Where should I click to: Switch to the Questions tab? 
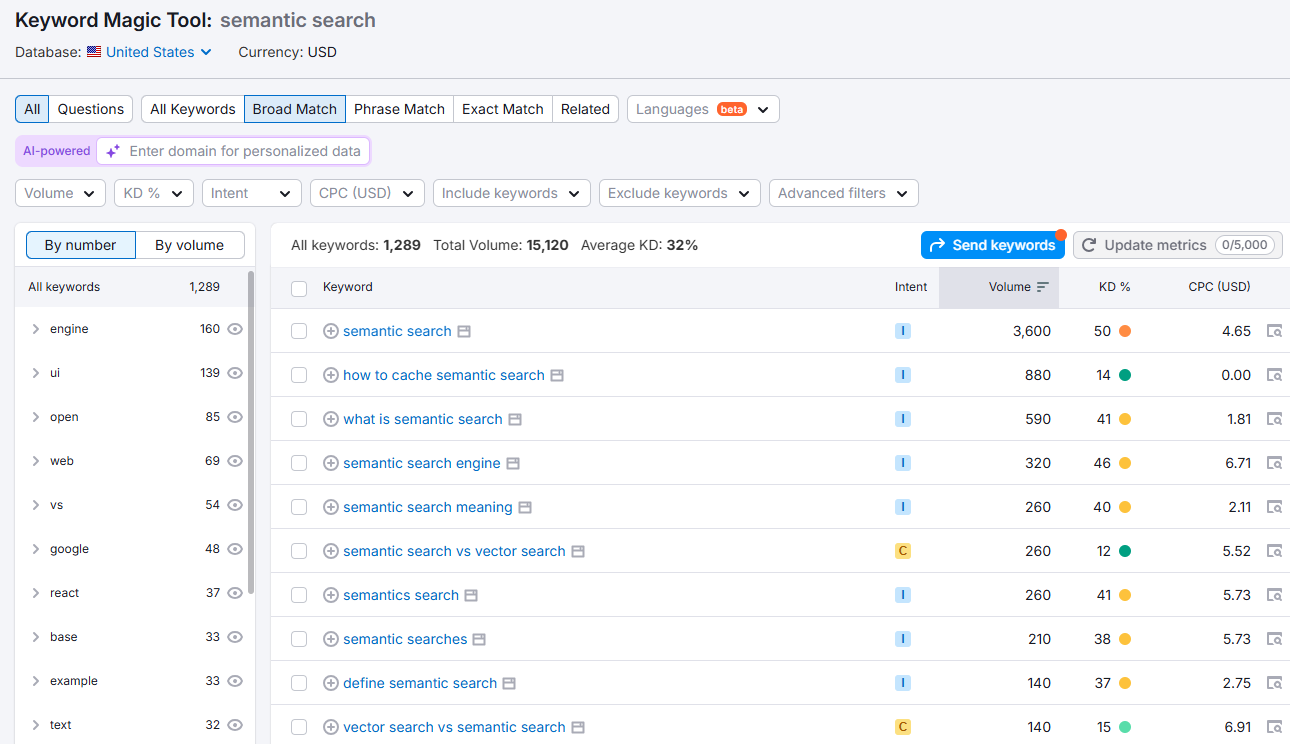(x=91, y=109)
